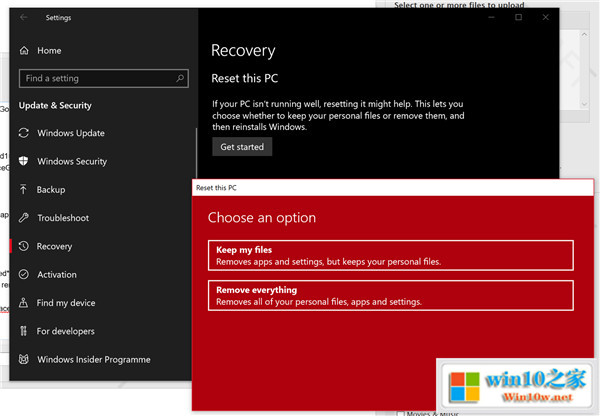The height and width of the screenshot is (416, 600).
Task: Click scroll up arrow in background upload window
Action: tap(584, 34)
